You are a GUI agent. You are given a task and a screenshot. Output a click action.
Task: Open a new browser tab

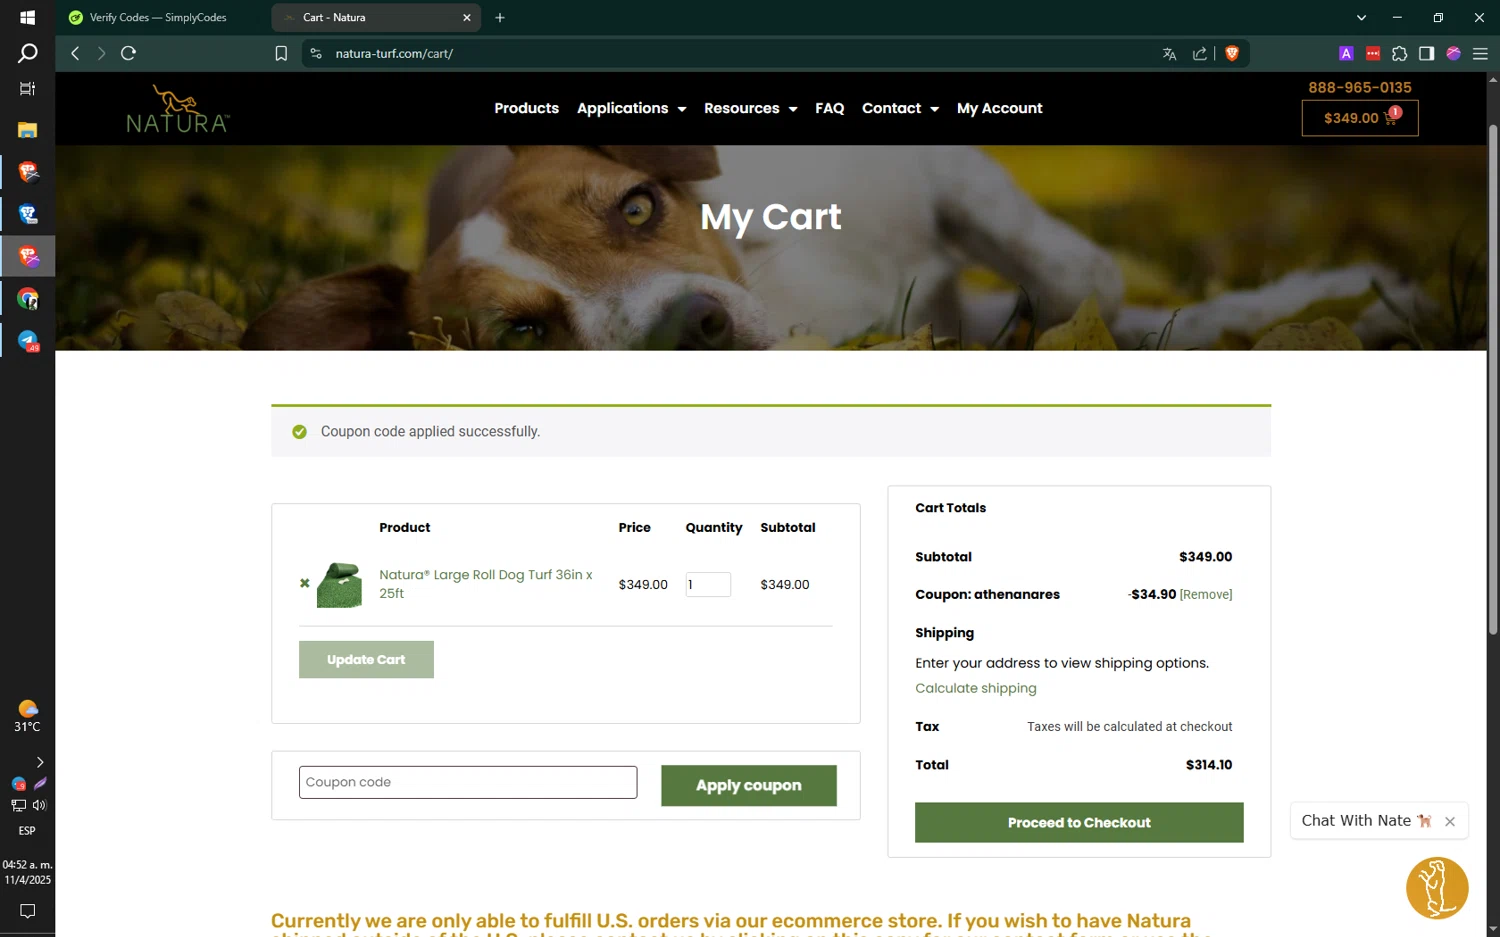(500, 17)
